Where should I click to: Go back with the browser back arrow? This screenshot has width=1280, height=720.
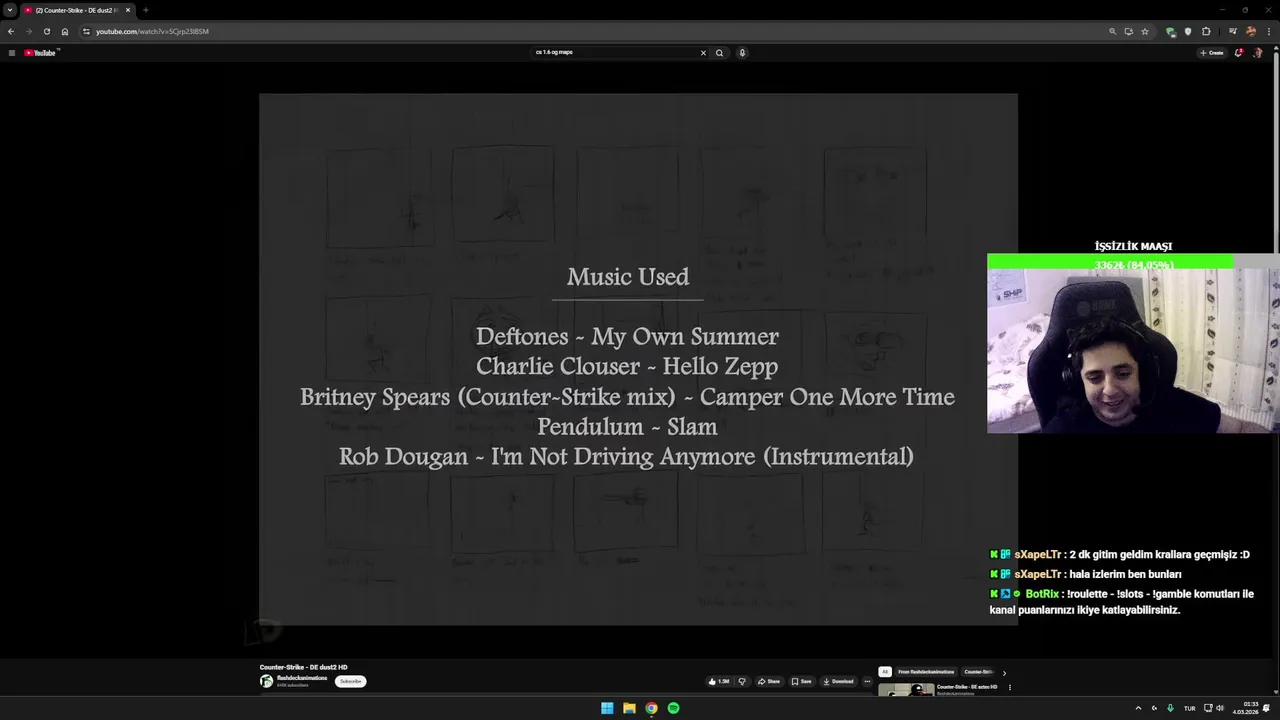(11, 31)
